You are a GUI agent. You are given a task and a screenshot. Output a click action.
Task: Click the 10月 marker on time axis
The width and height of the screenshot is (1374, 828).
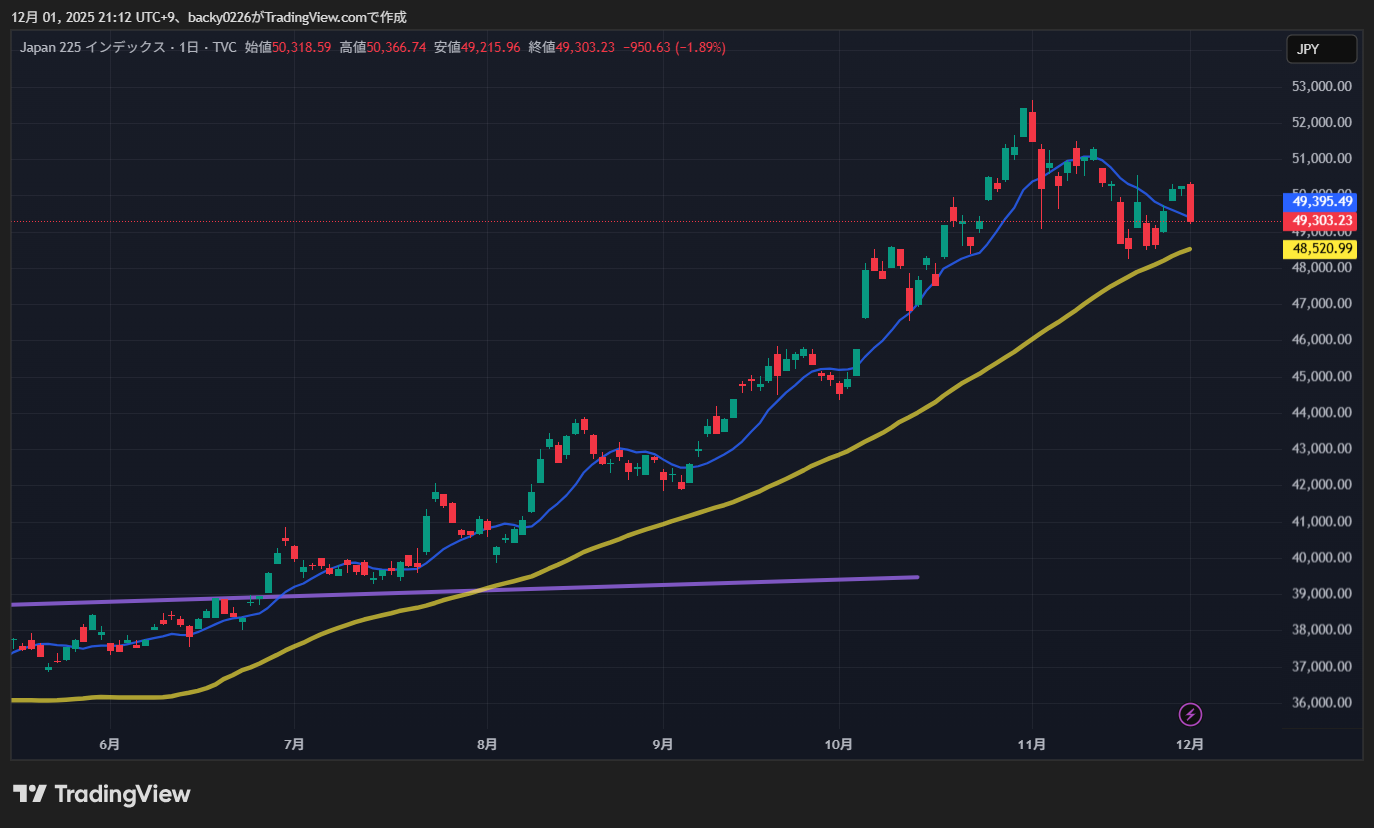pos(839,744)
